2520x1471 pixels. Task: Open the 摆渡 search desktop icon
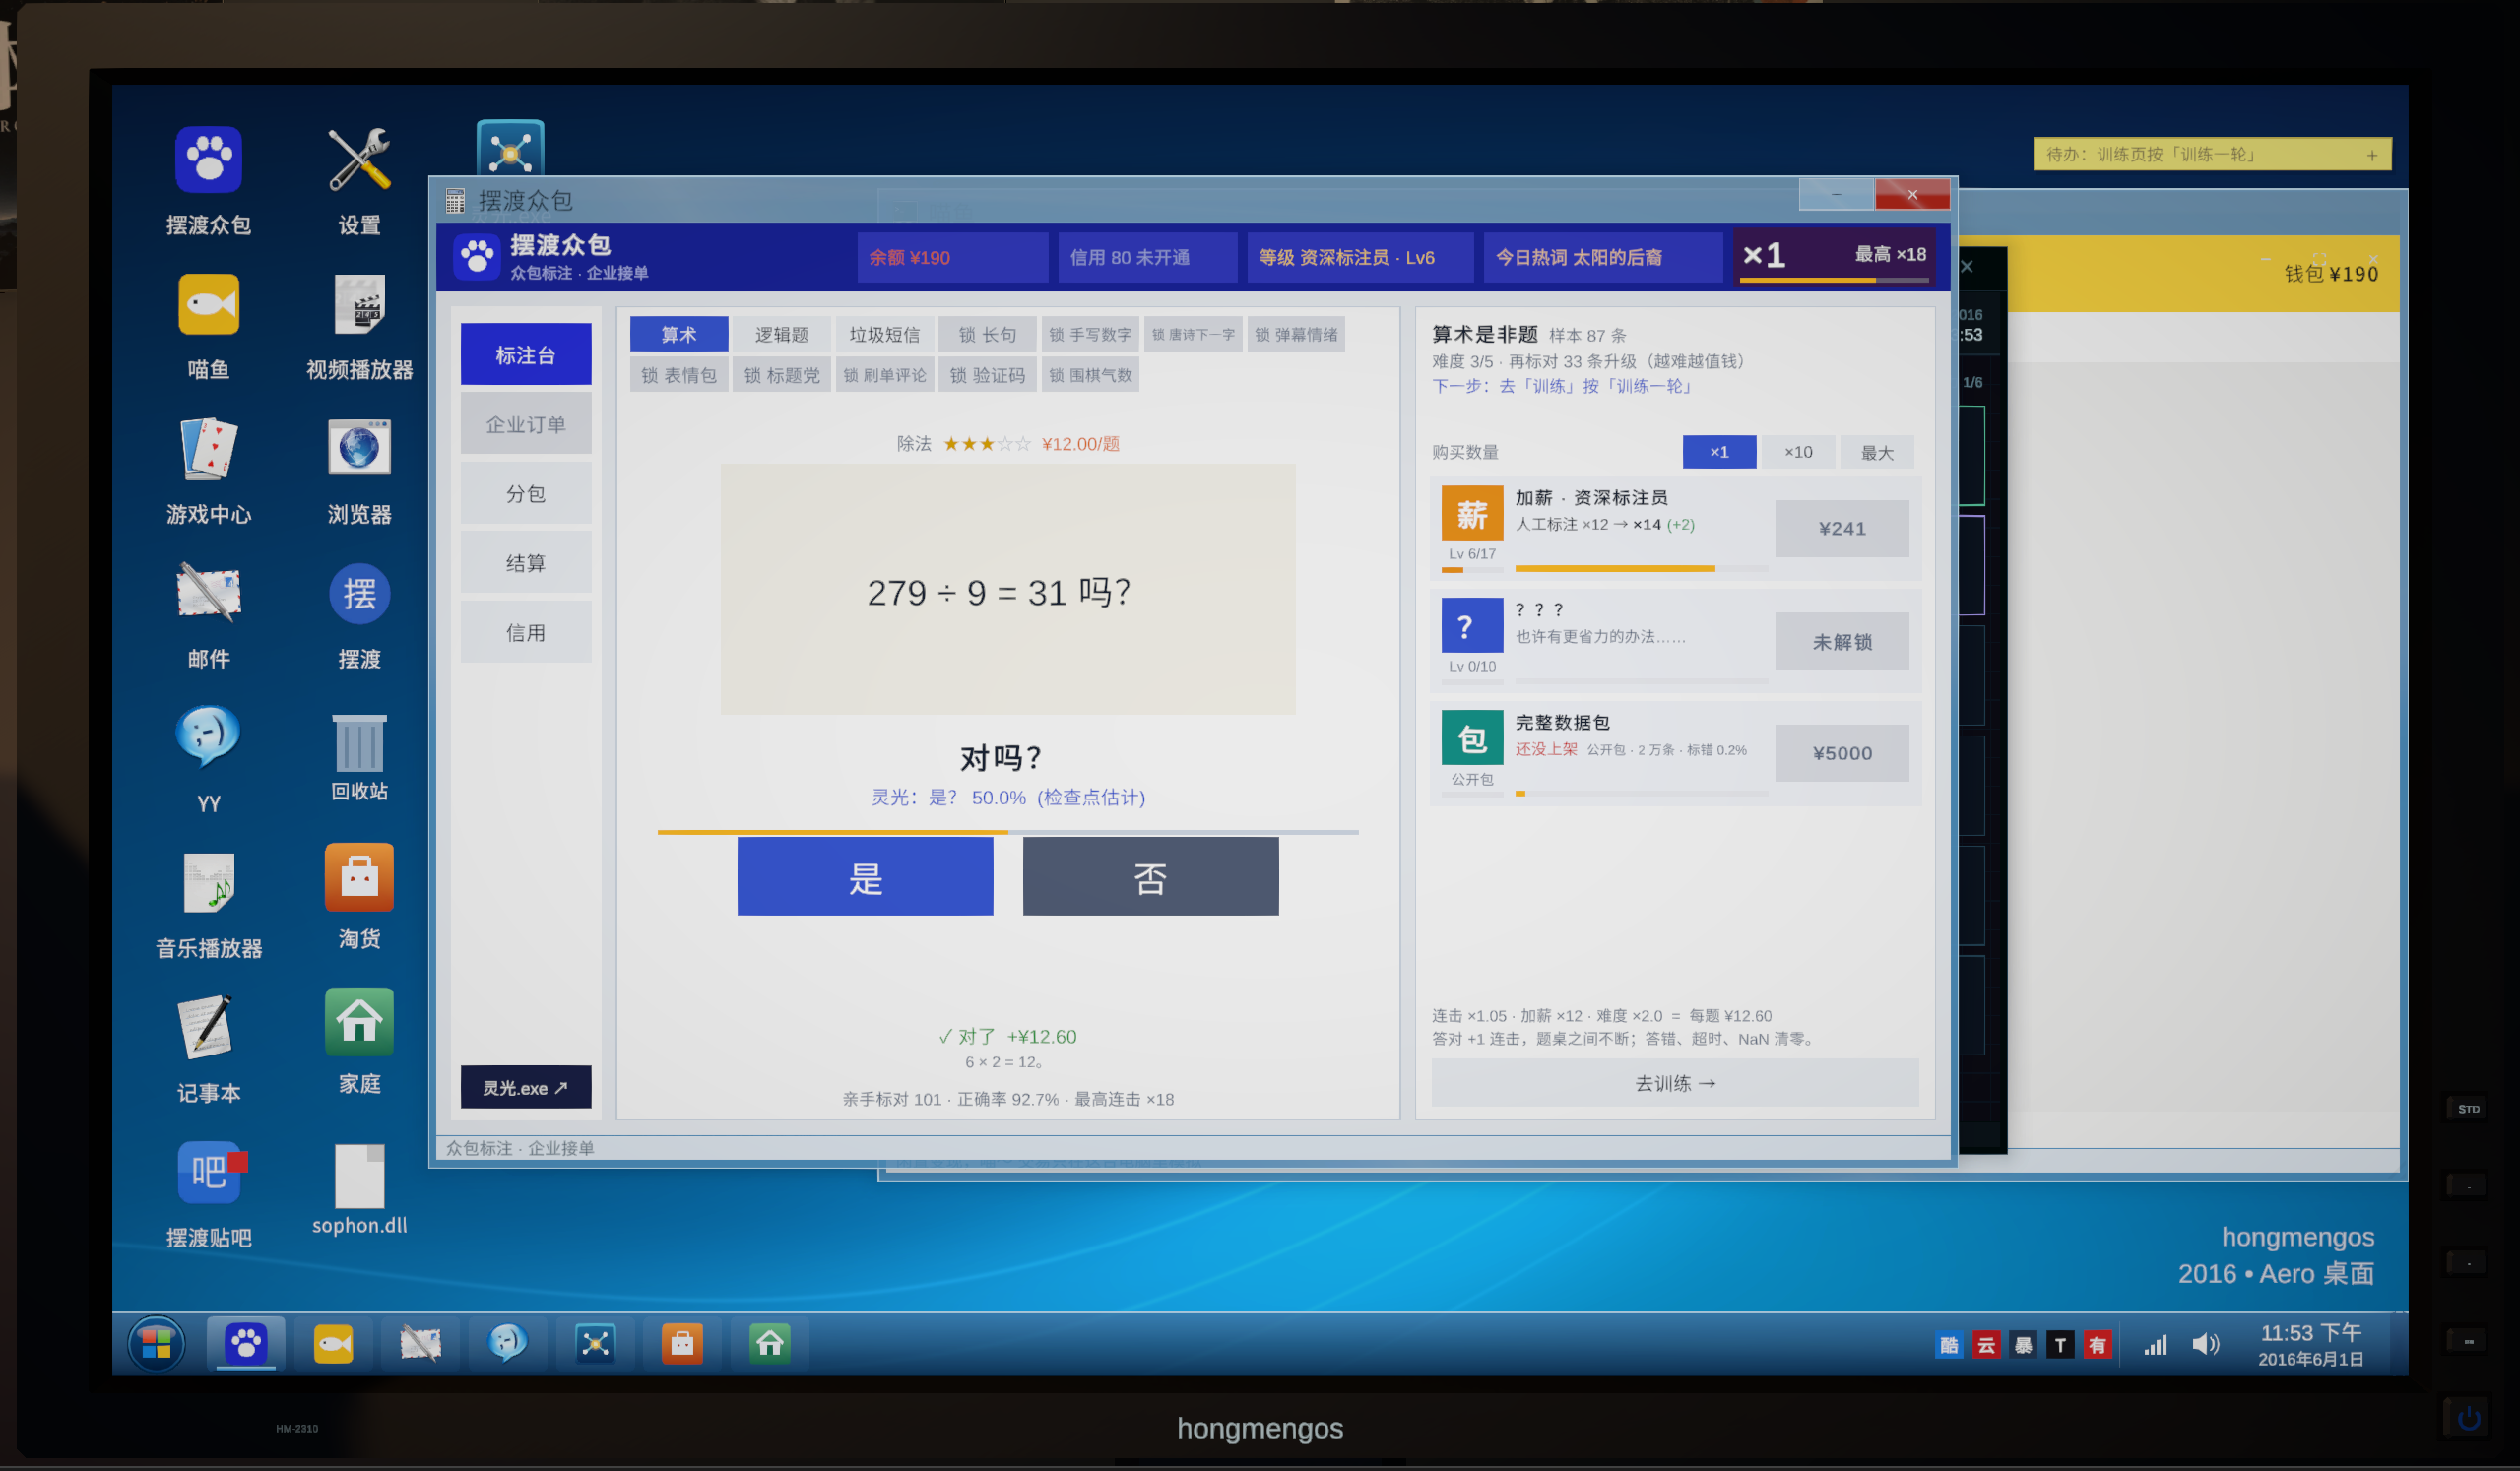point(359,616)
